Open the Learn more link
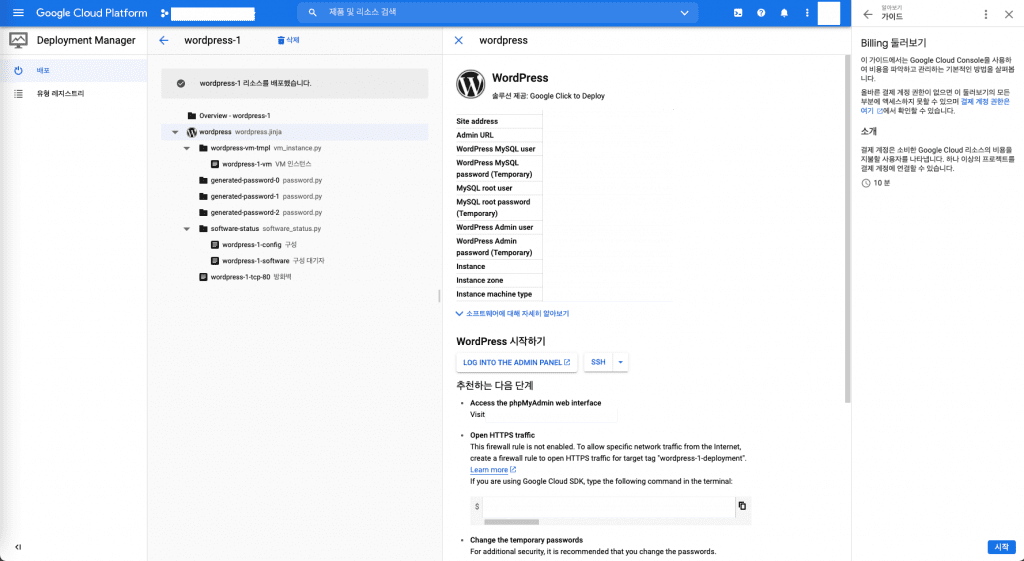The height and width of the screenshot is (561, 1024). click(x=493, y=470)
